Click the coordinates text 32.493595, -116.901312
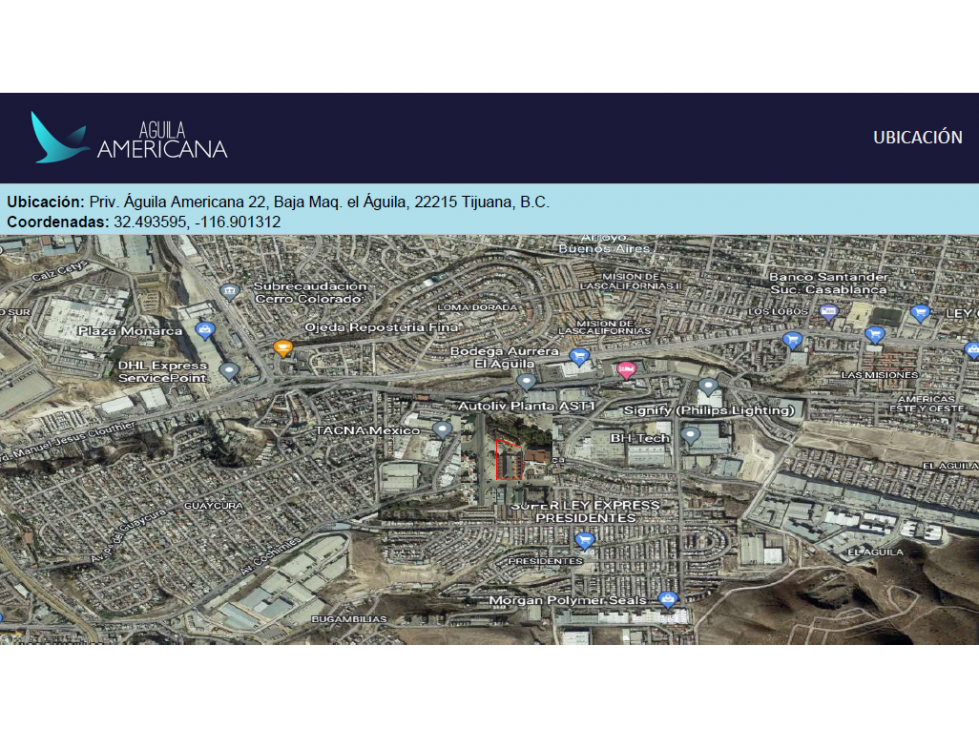The width and height of the screenshot is (979, 734). click(197, 222)
